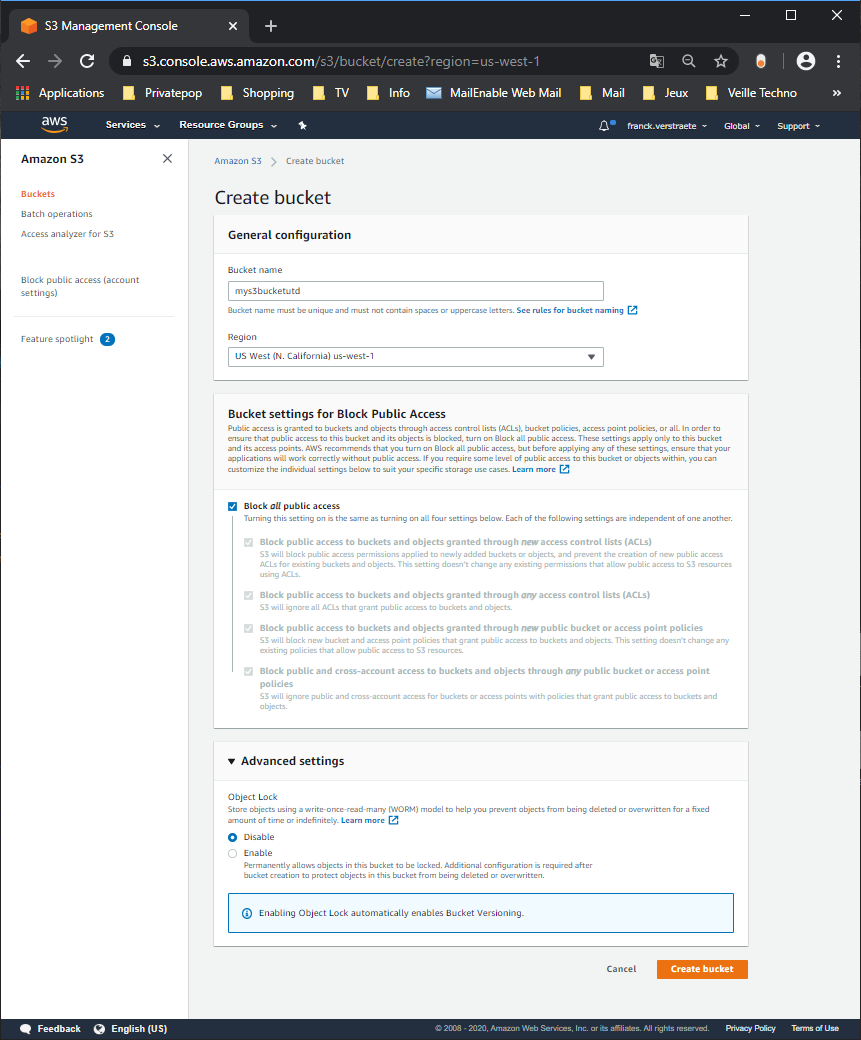This screenshot has height=1040, width=861.
Task: Open the Chrome profile avatar icon
Action: 806,61
